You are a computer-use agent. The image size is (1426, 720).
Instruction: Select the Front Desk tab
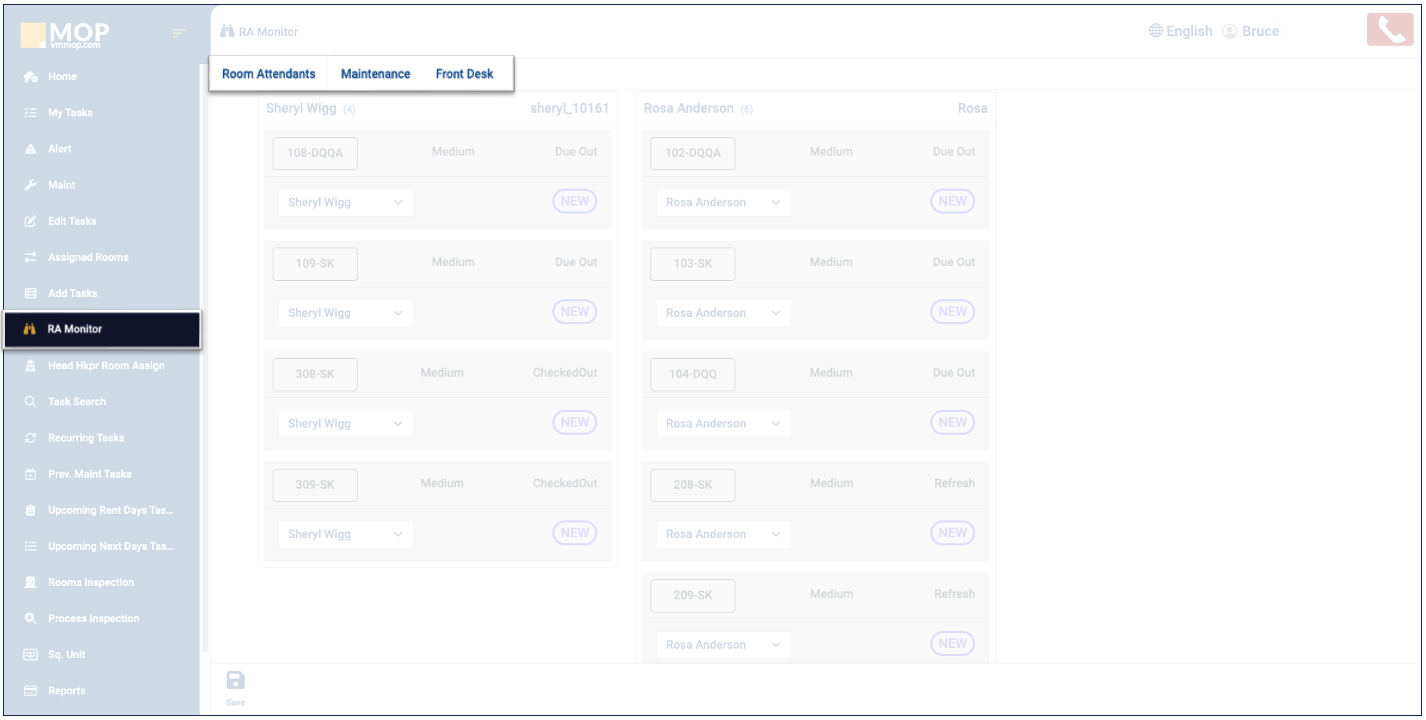[x=464, y=74]
